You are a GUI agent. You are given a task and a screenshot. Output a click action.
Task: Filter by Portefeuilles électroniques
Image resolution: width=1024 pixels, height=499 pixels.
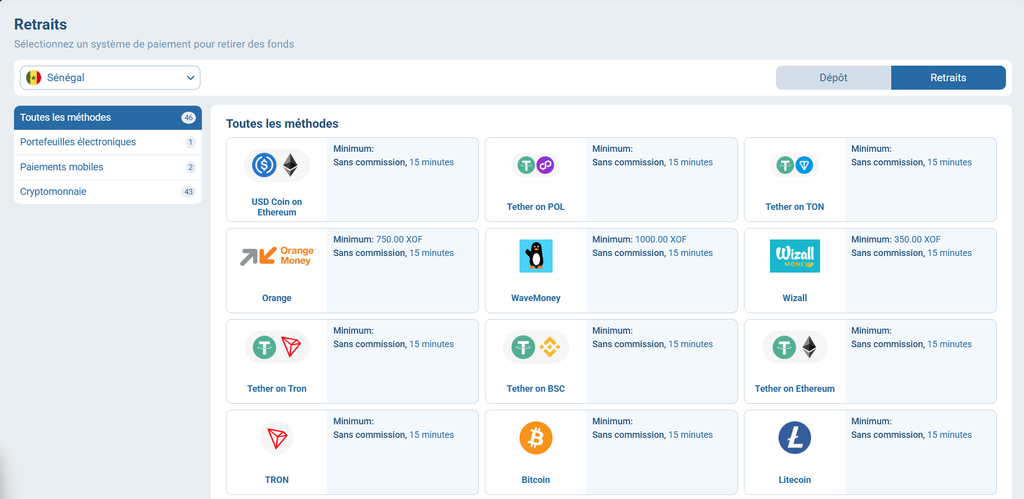tap(108, 142)
